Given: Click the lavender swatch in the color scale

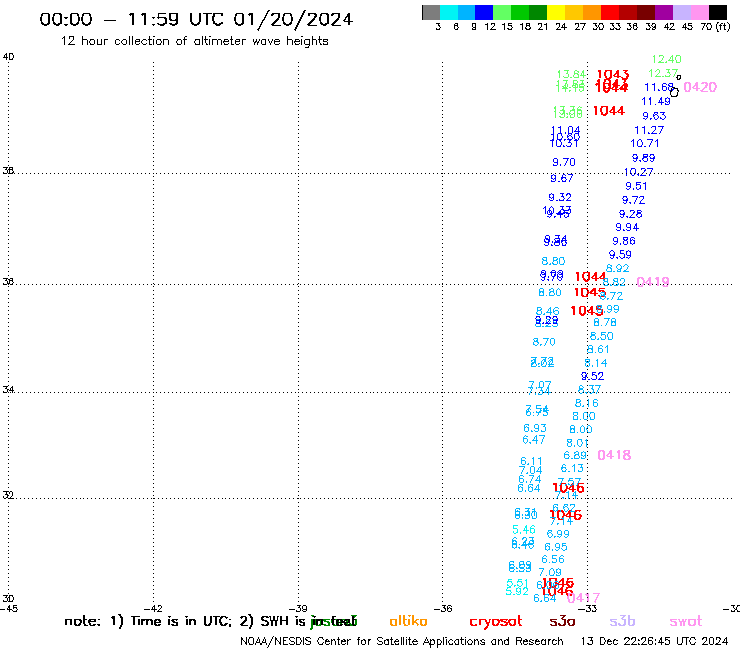Looking at the screenshot, I should click(x=681, y=12).
